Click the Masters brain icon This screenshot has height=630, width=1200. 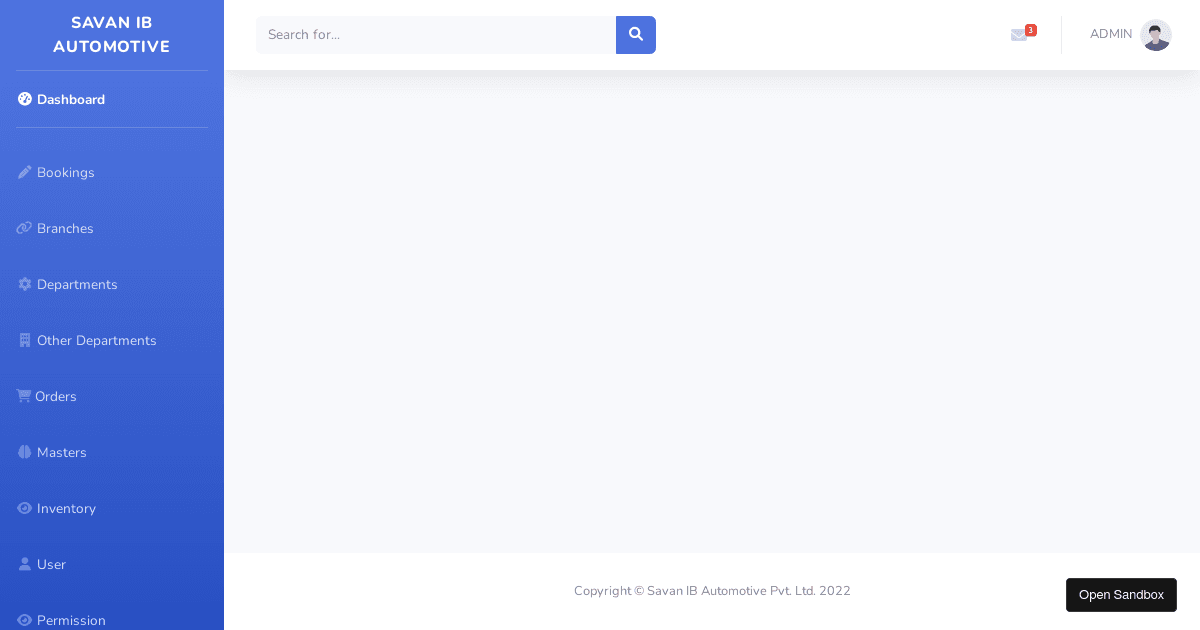point(25,452)
